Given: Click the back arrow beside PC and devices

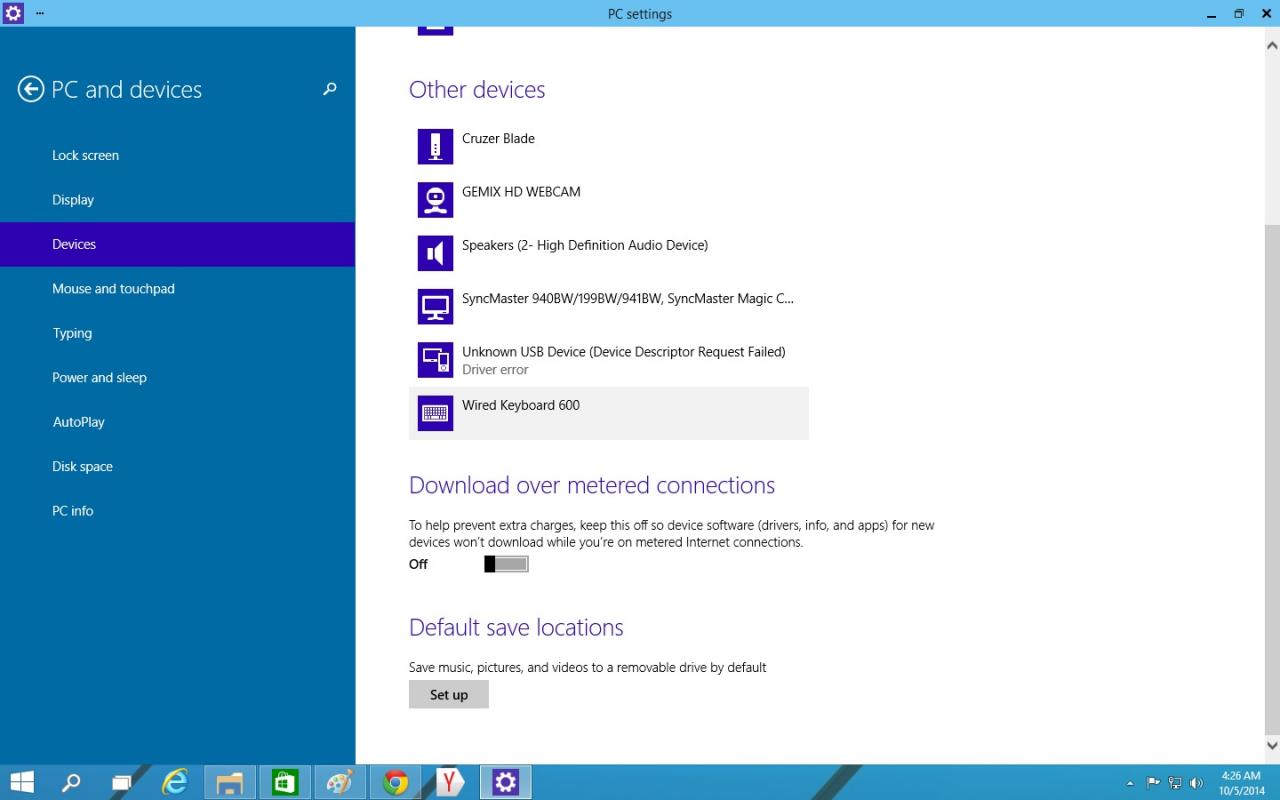Looking at the screenshot, I should point(31,89).
